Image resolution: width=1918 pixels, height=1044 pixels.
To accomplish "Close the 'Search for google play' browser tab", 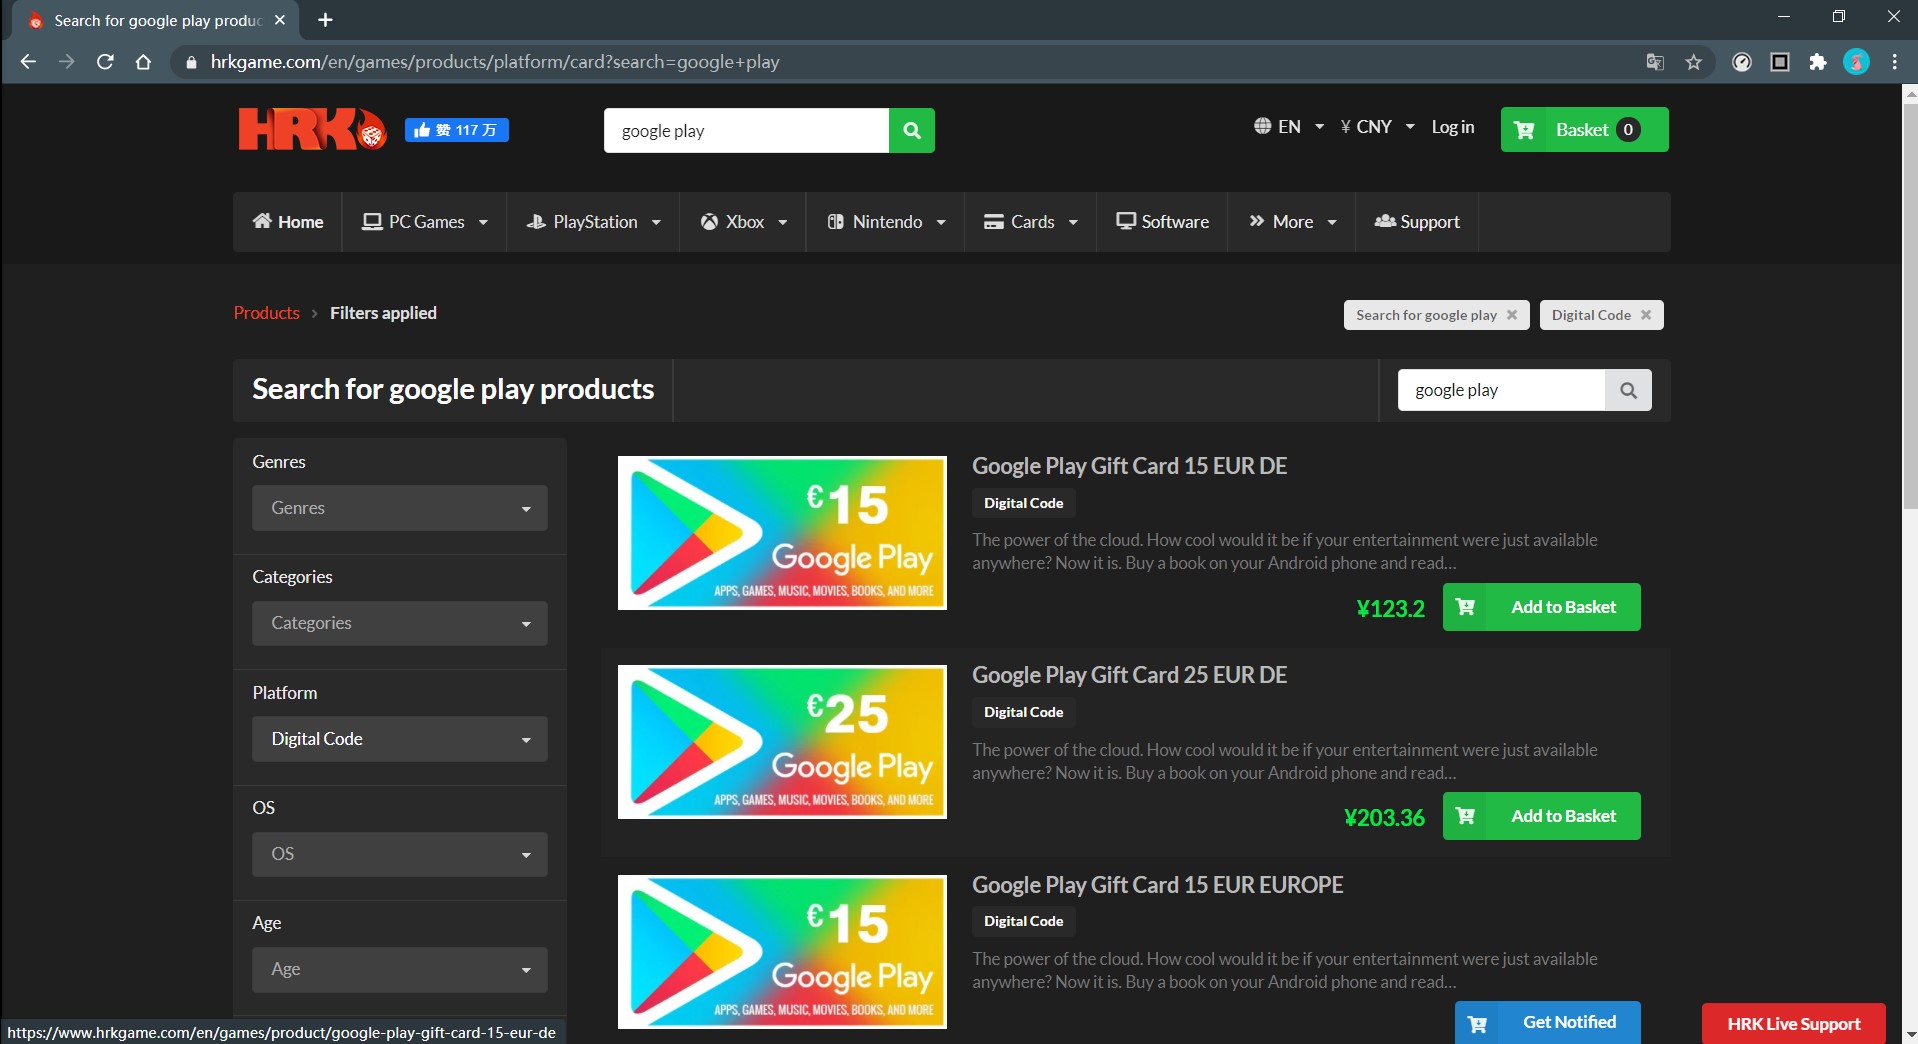I will click(x=280, y=20).
